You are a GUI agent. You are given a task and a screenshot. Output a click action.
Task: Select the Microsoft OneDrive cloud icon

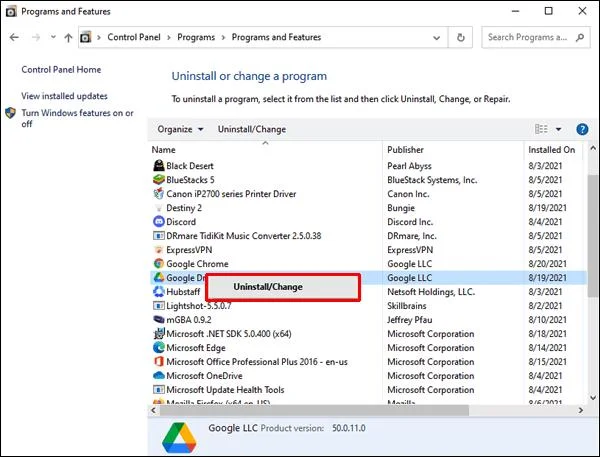[158, 375]
